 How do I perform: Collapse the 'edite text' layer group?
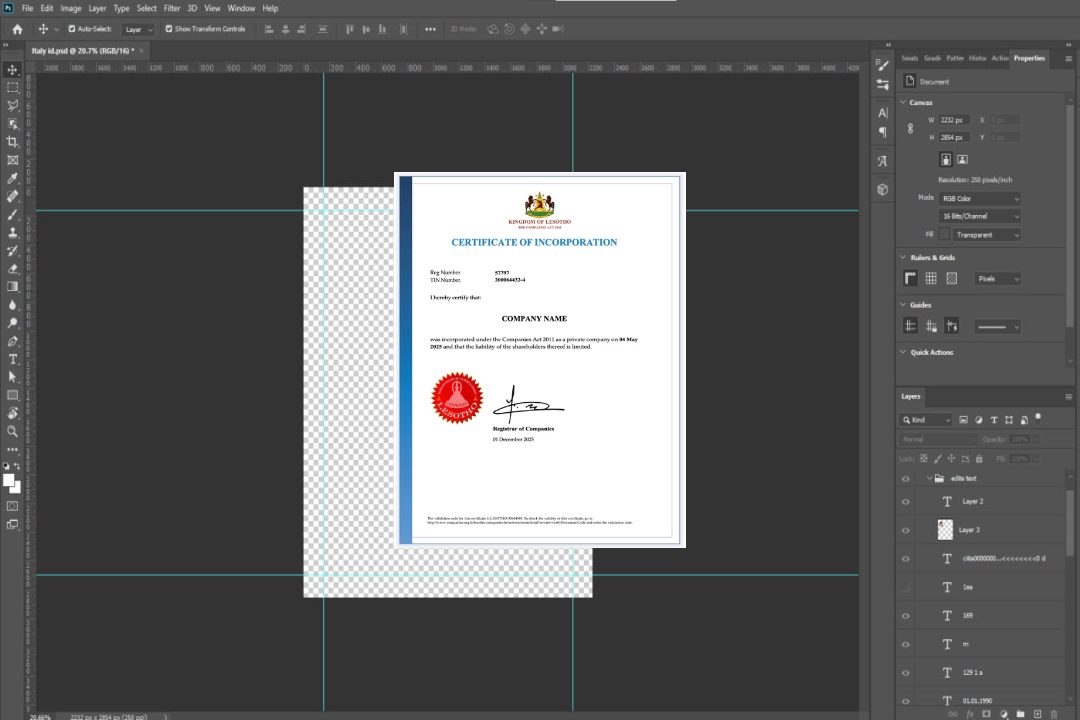pos(929,478)
